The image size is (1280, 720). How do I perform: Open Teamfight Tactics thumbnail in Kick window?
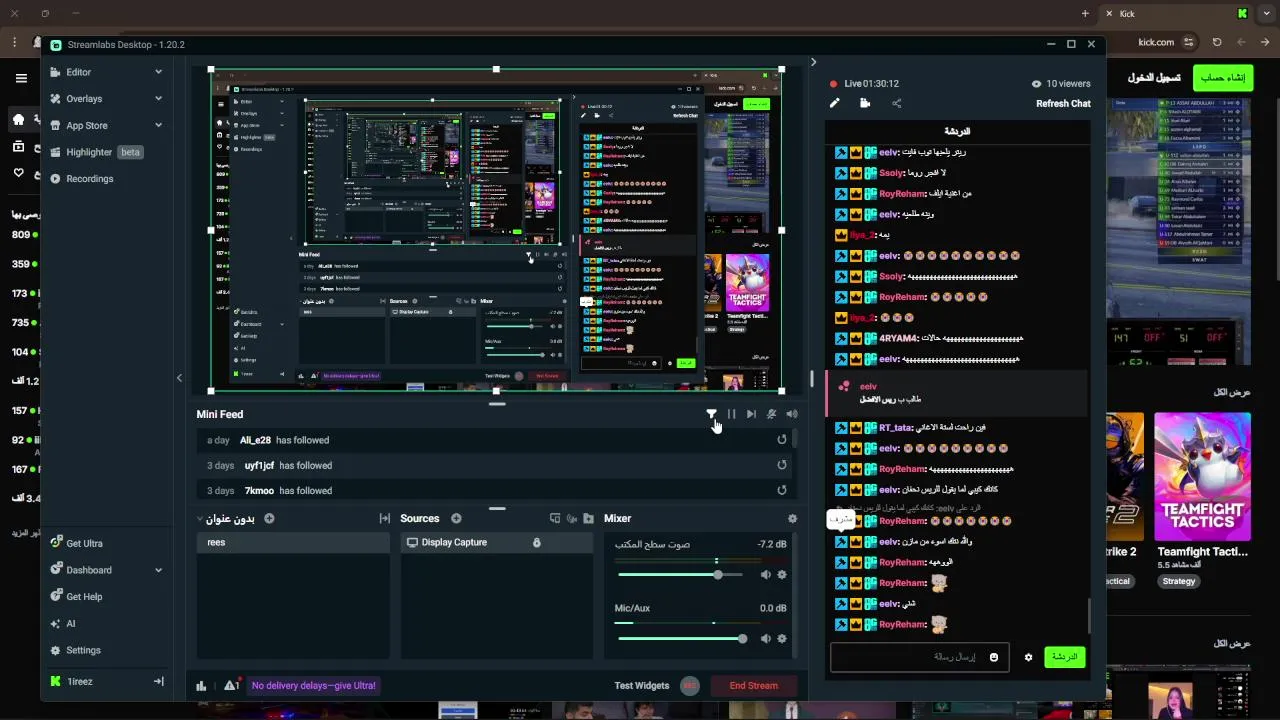coord(1202,476)
